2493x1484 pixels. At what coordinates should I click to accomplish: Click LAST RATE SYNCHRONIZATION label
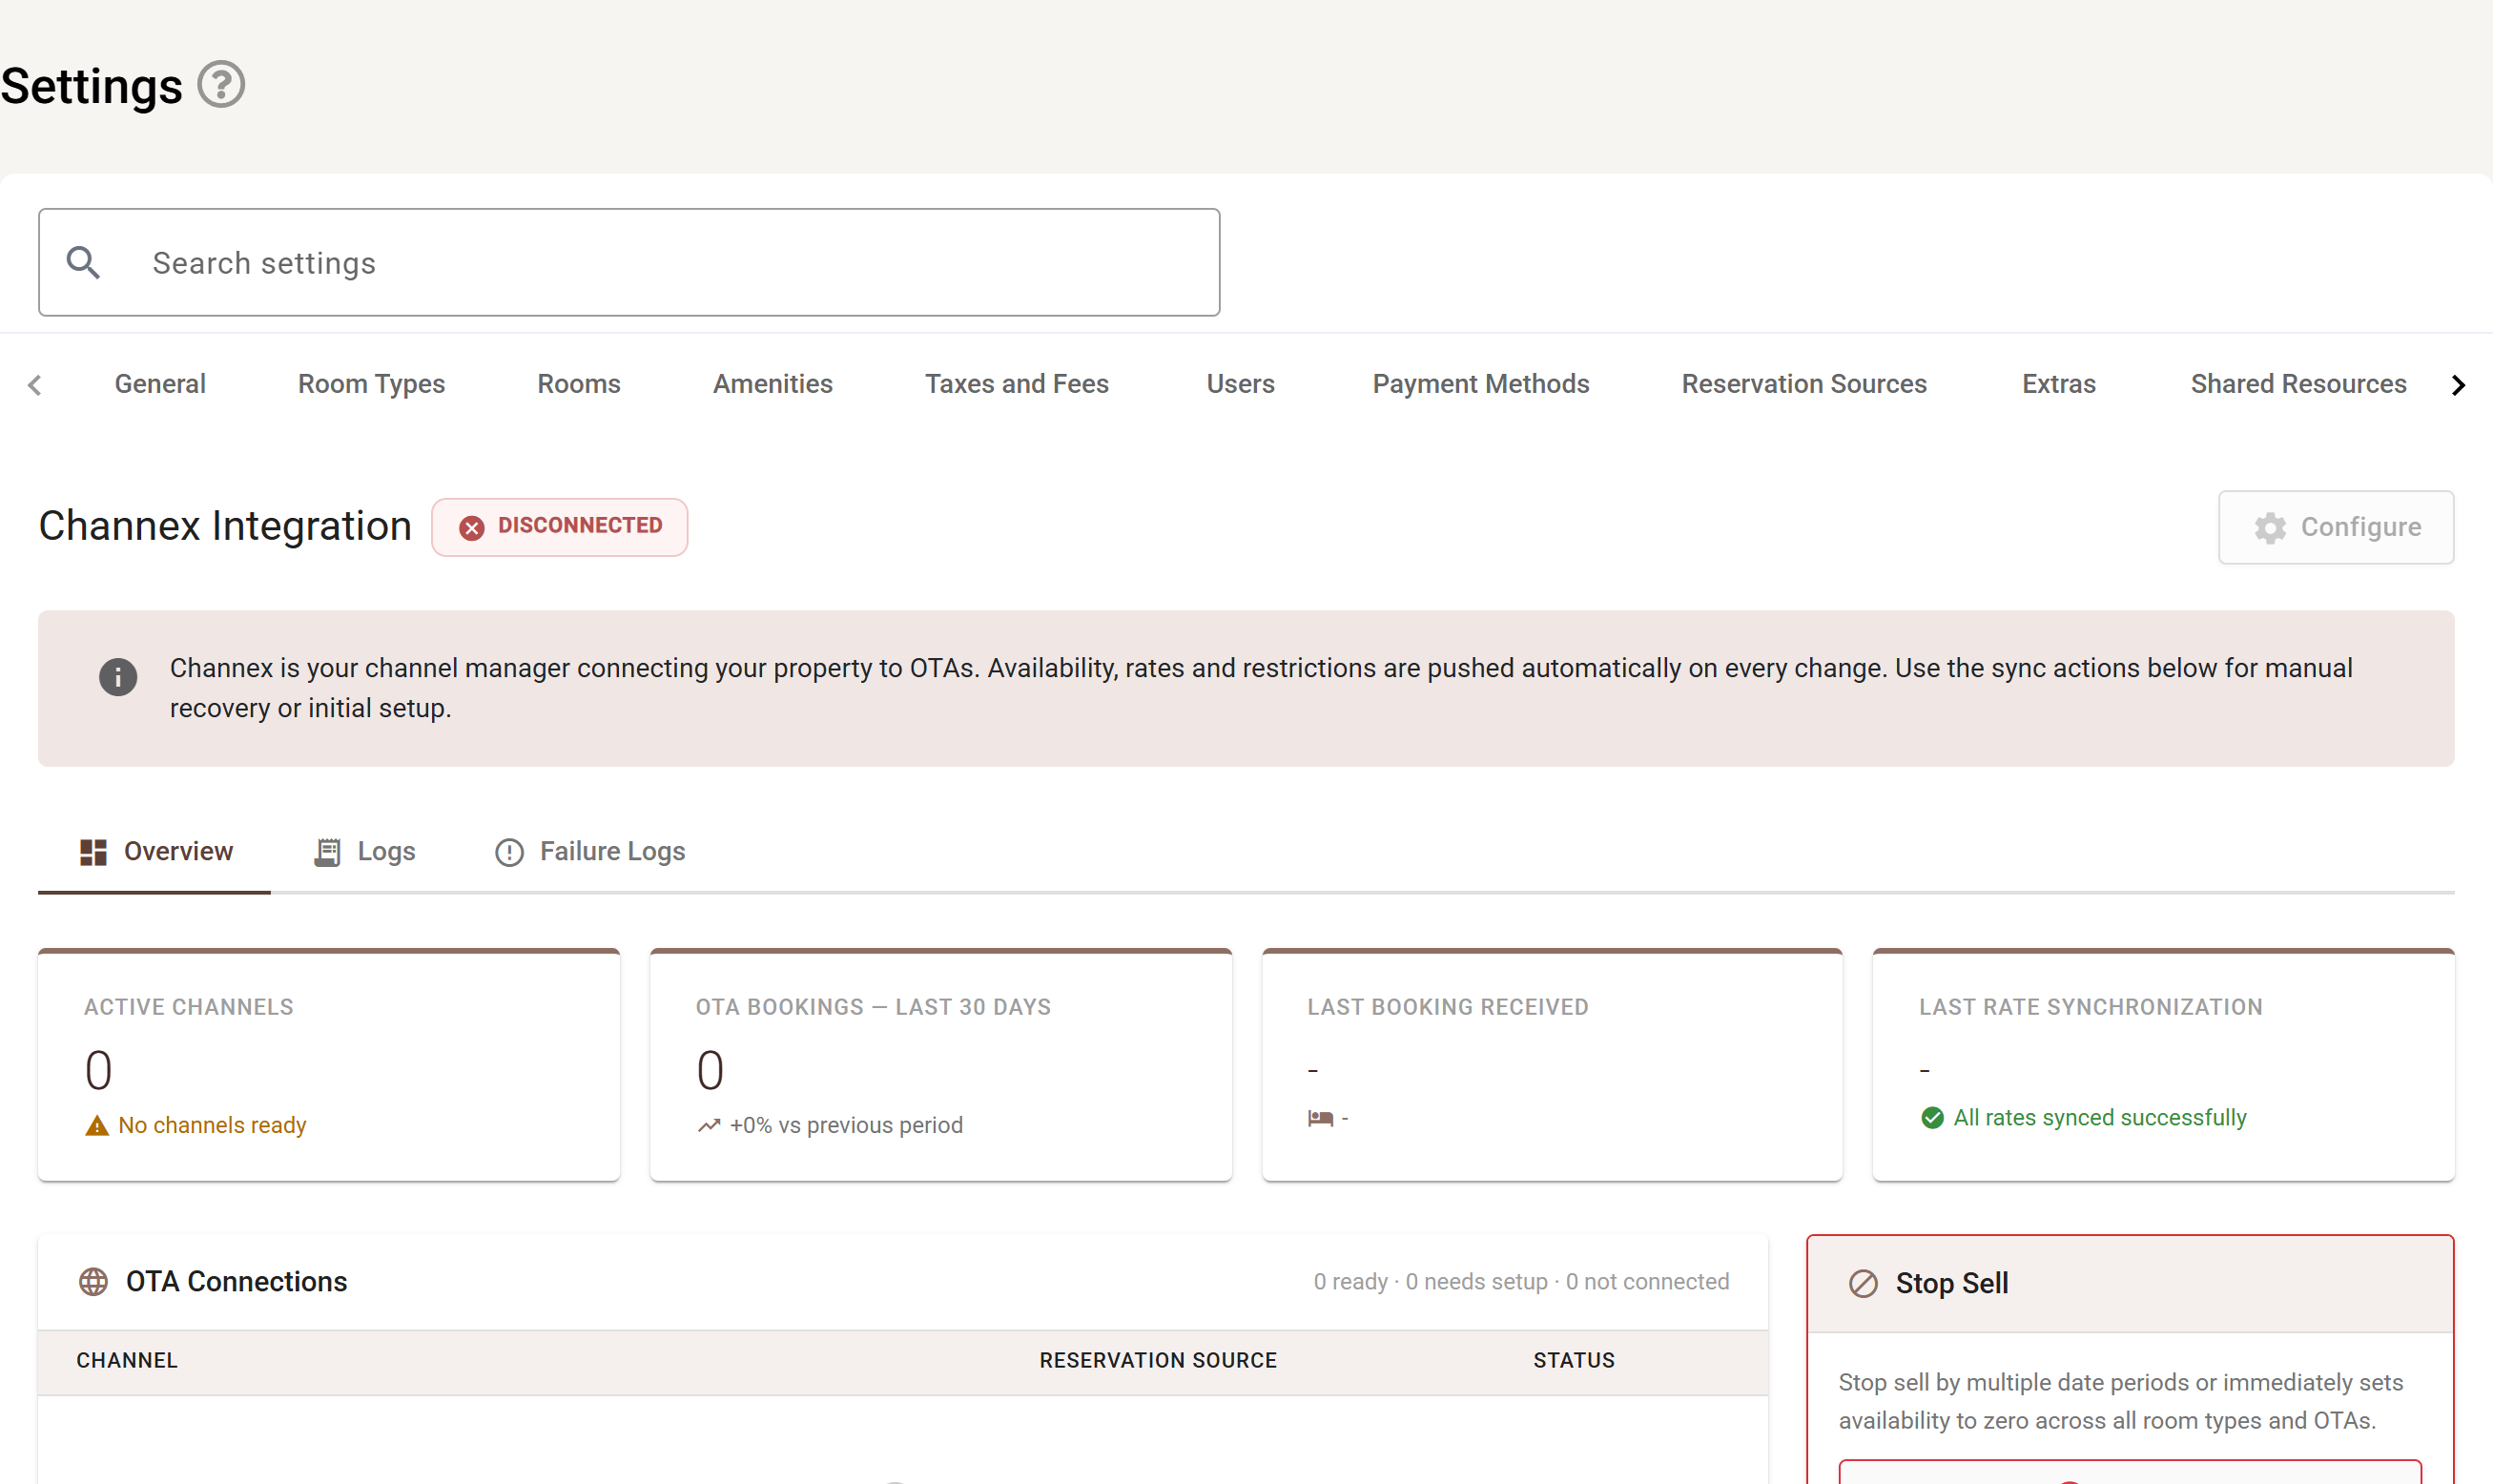click(2090, 1007)
